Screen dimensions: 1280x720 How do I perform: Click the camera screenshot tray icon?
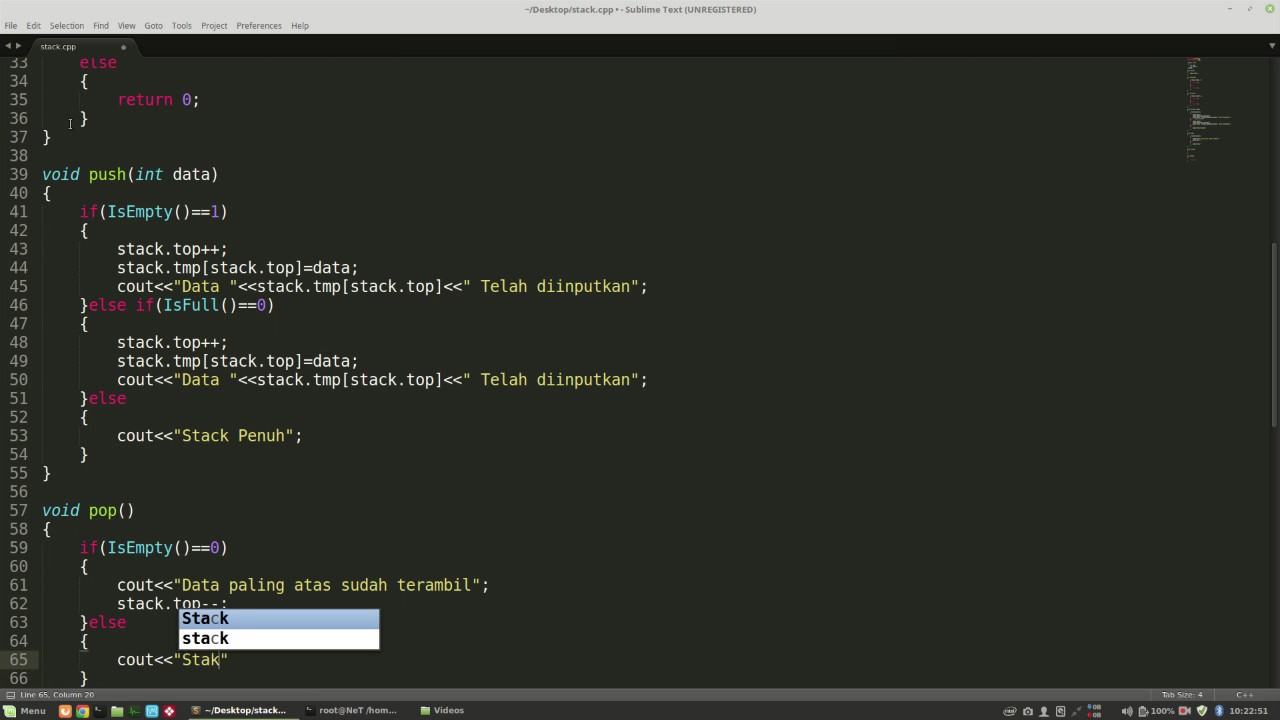(1028, 711)
